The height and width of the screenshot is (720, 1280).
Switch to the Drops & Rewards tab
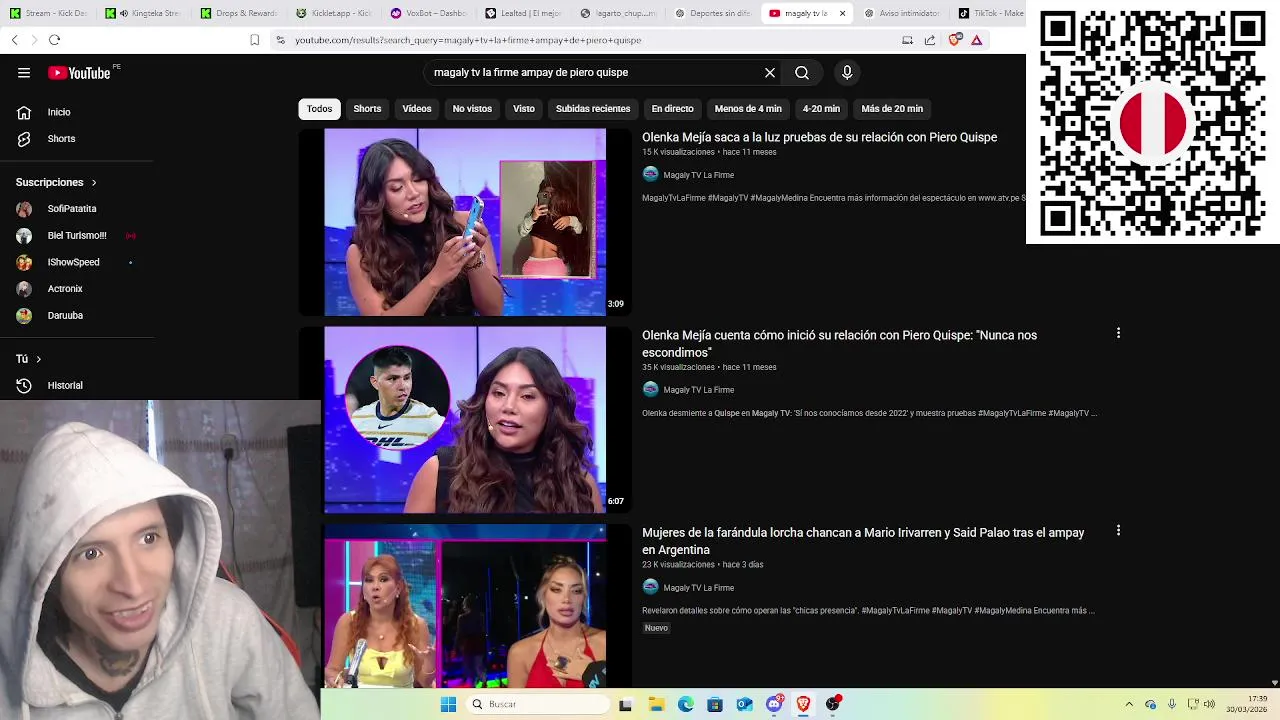[x=238, y=13]
